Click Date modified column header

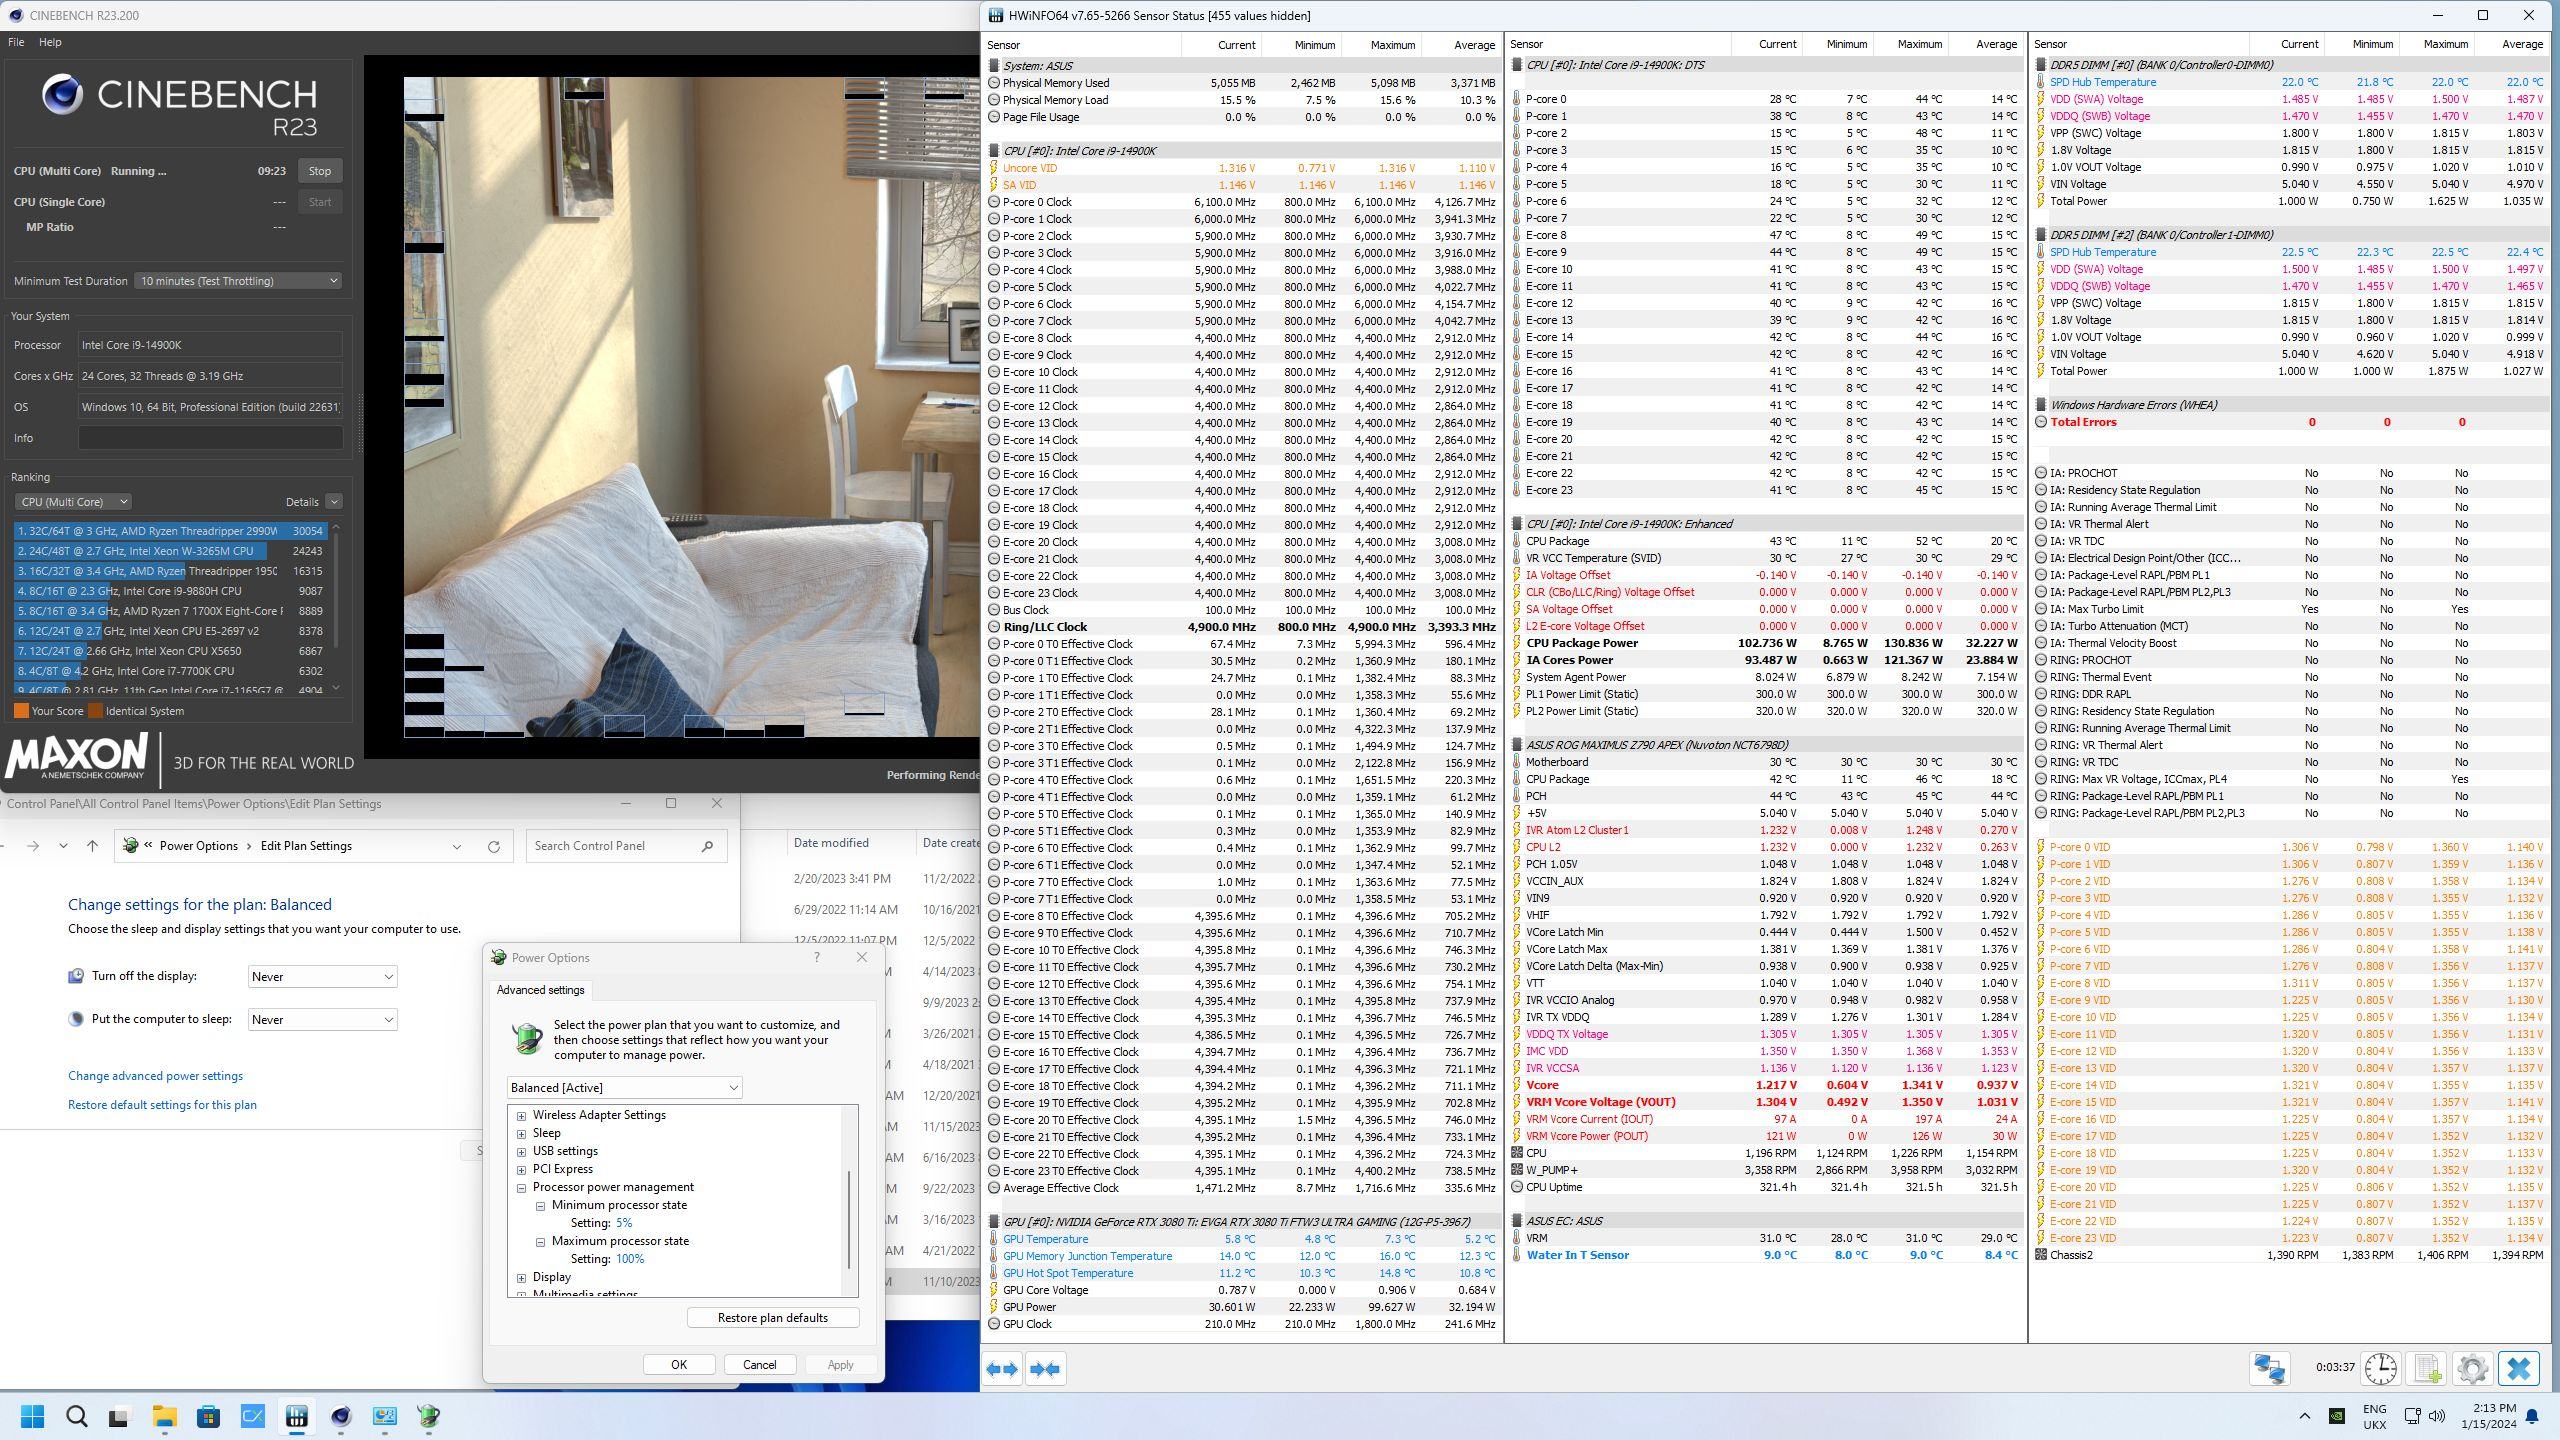point(831,843)
